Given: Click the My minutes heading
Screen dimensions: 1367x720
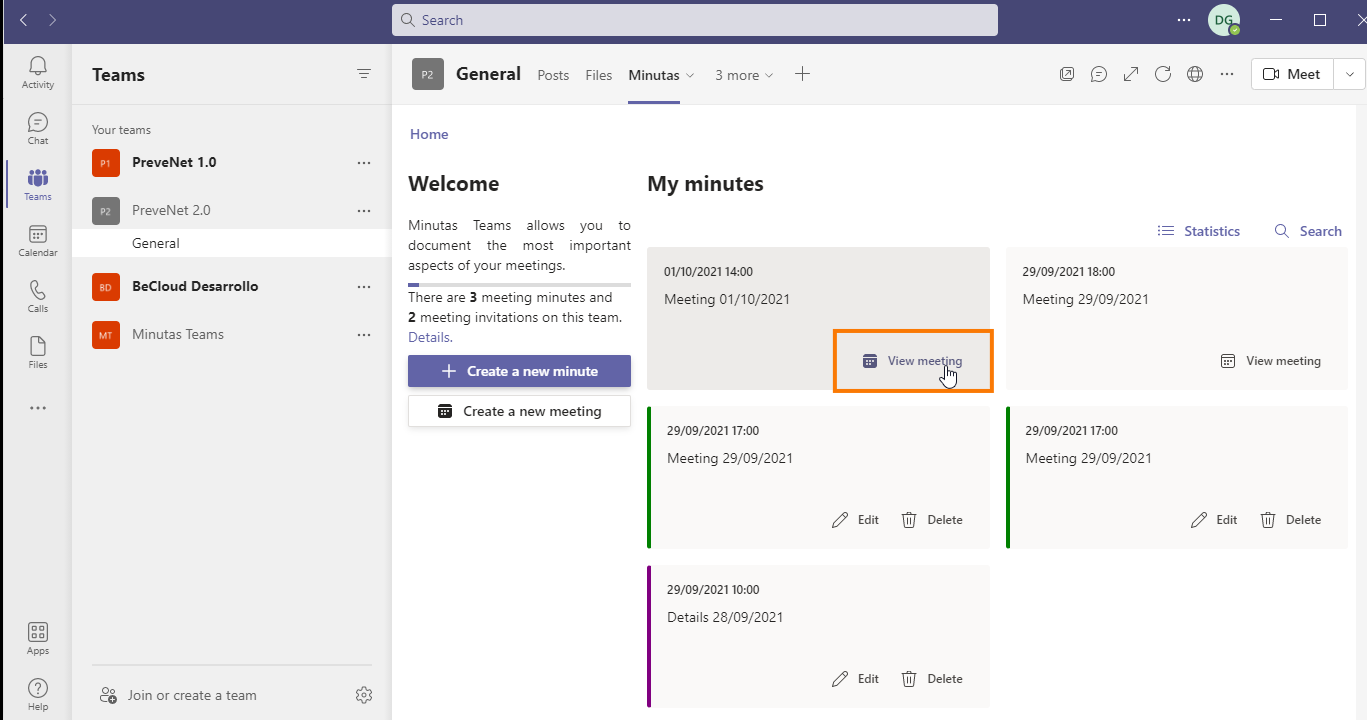Looking at the screenshot, I should point(705,184).
